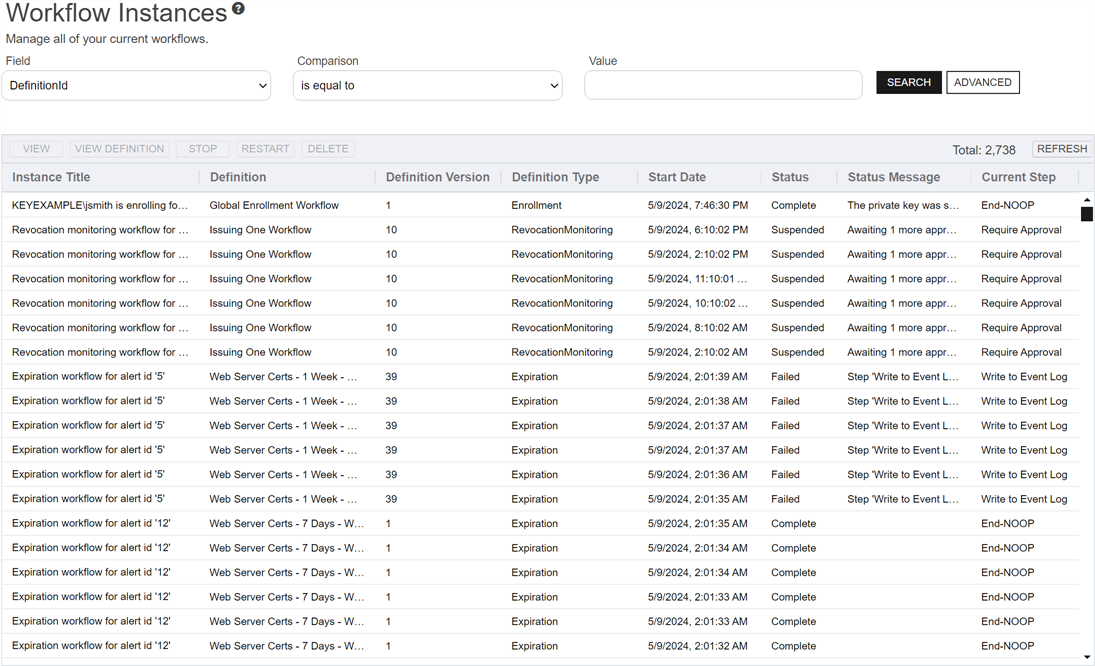
Task: Click the VIEW toolbar button
Action: point(36,148)
